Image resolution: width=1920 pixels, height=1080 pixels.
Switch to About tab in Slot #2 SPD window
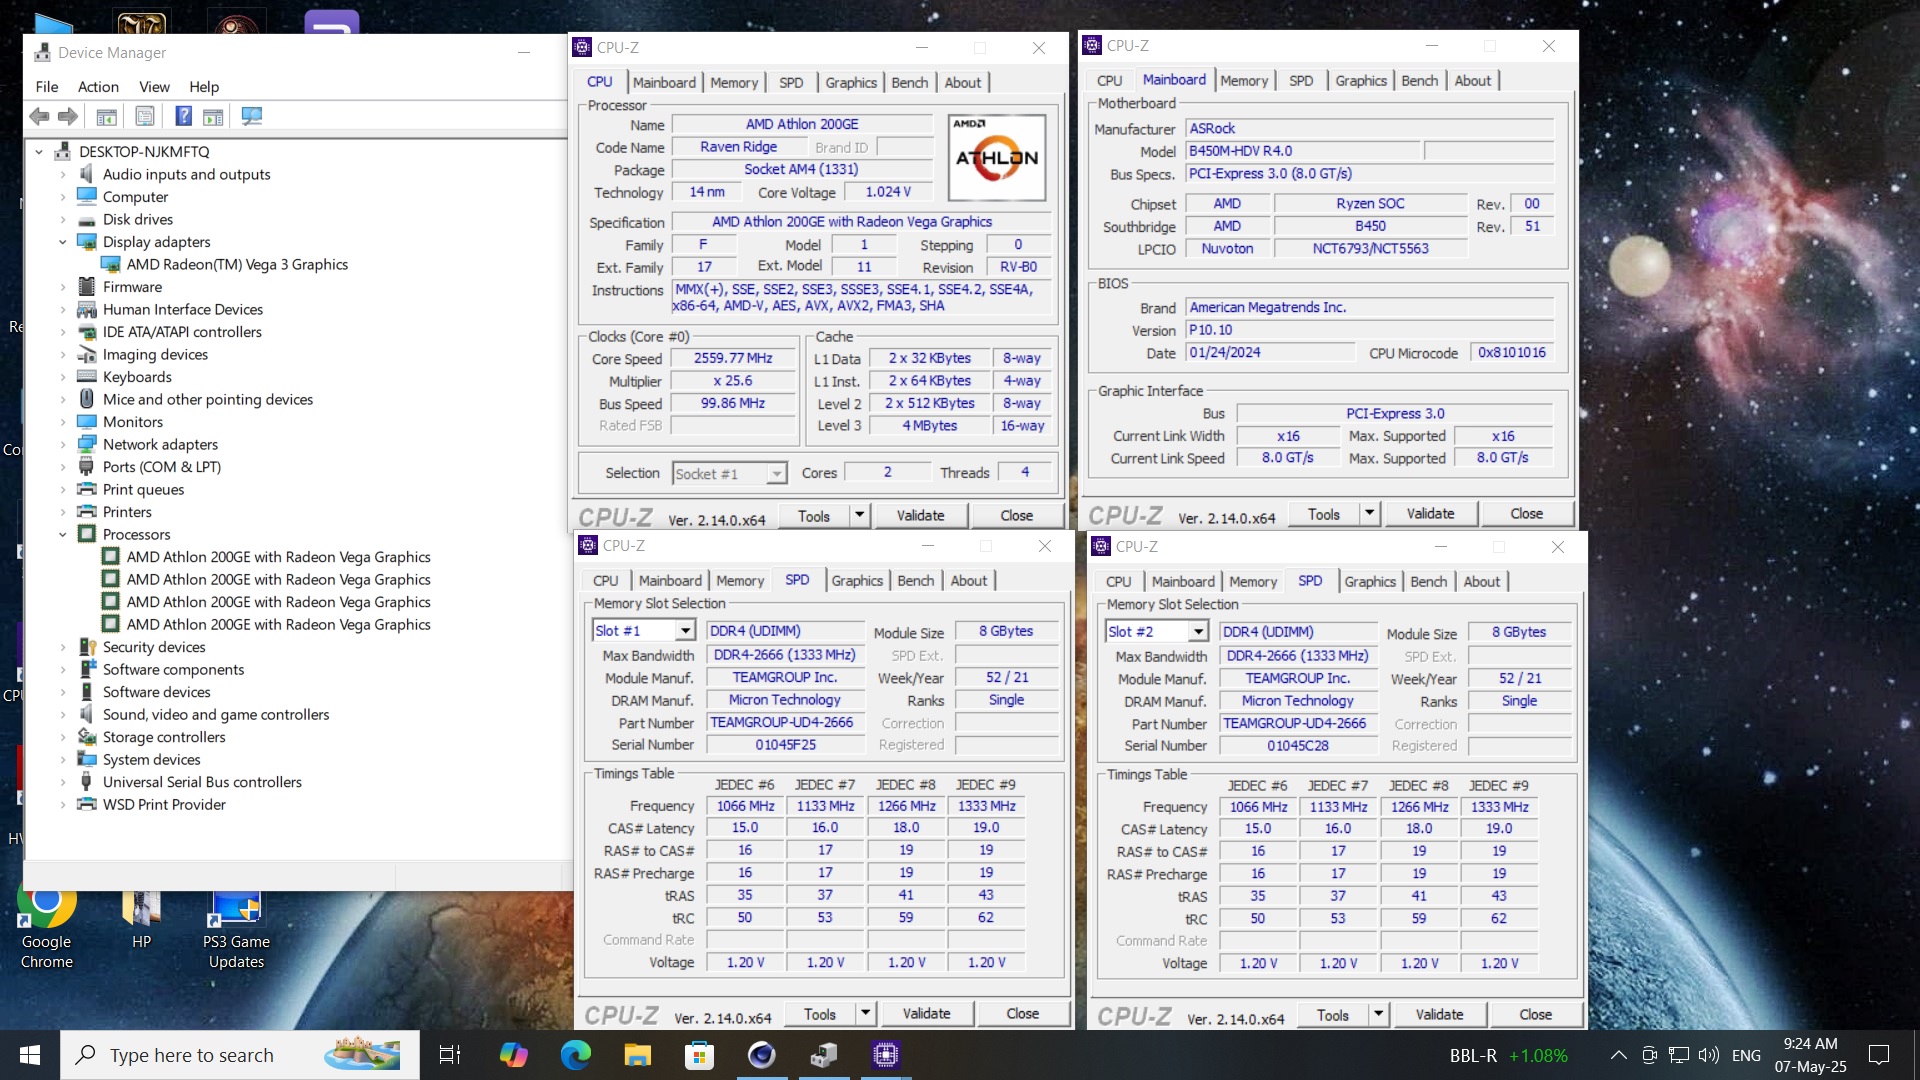tap(1481, 582)
